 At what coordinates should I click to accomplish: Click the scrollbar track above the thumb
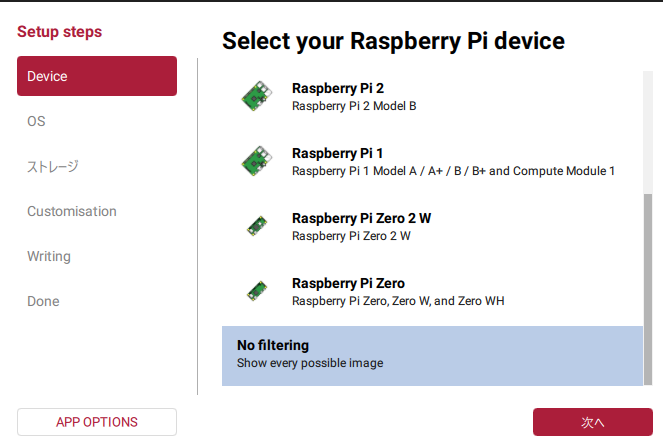[648, 130]
